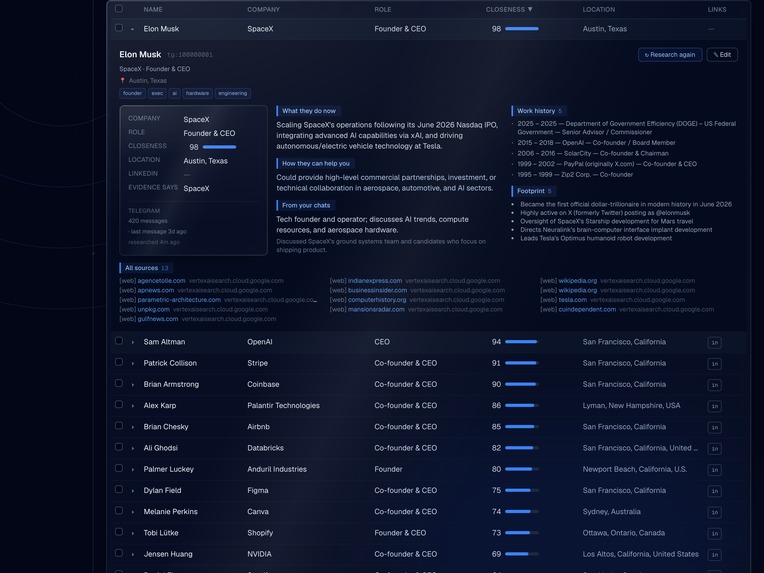Viewport: 764px width, 573px height.
Task: Expand the Brian Chesky row
Action: [133, 427]
